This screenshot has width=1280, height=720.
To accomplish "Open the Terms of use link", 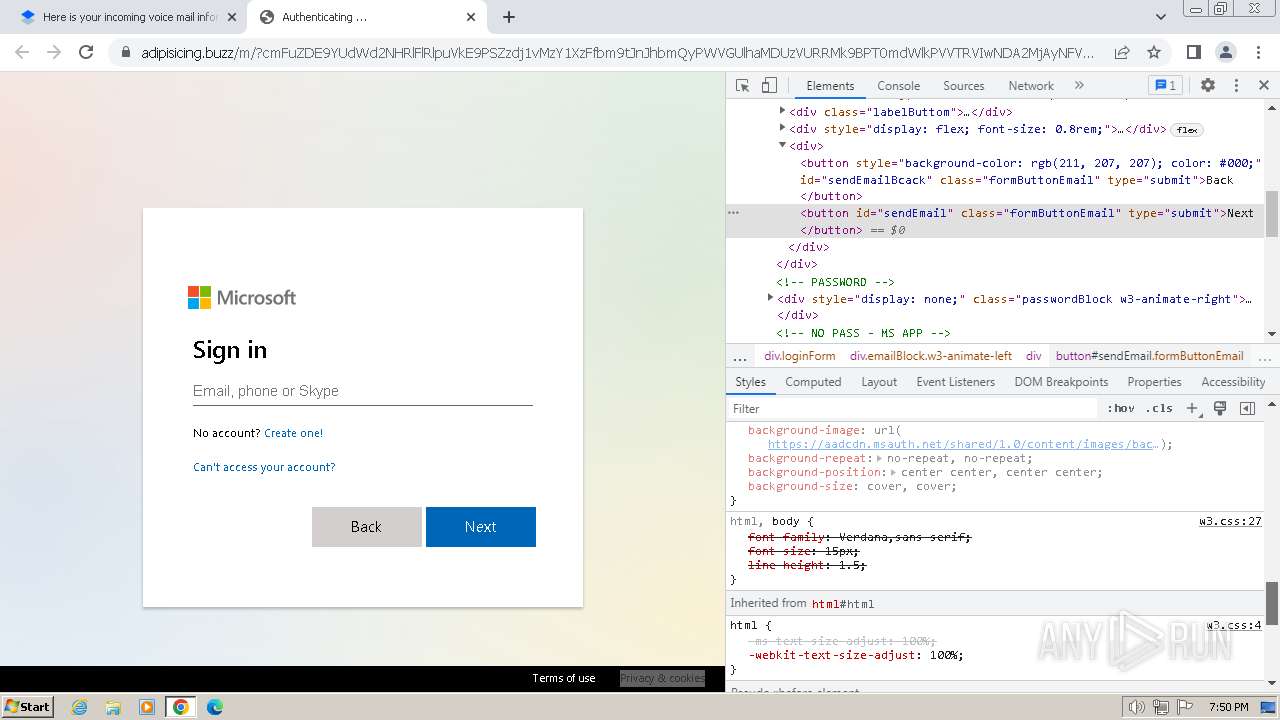I will [563, 678].
